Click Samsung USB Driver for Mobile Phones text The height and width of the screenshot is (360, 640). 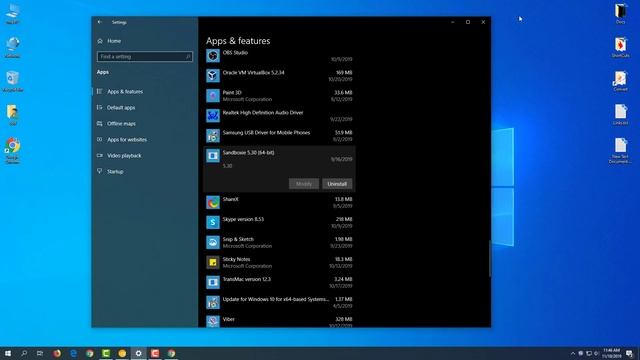tap(266, 133)
